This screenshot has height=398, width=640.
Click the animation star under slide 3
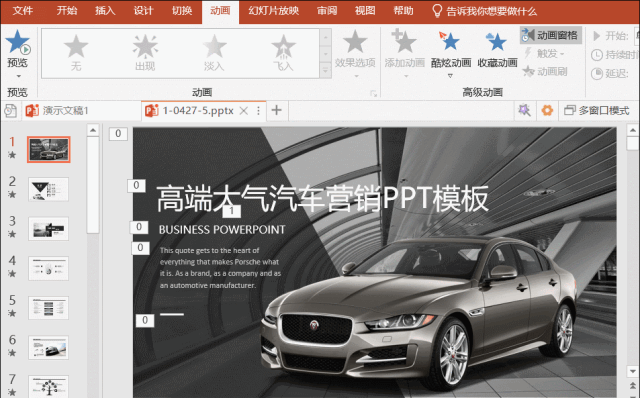[12, 234]
